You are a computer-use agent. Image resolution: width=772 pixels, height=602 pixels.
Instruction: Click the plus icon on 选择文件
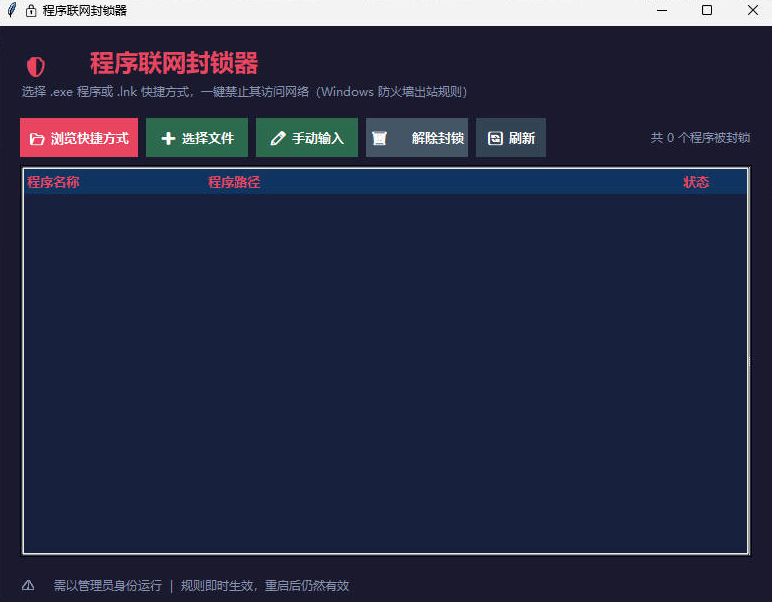(x=168, y=139)
